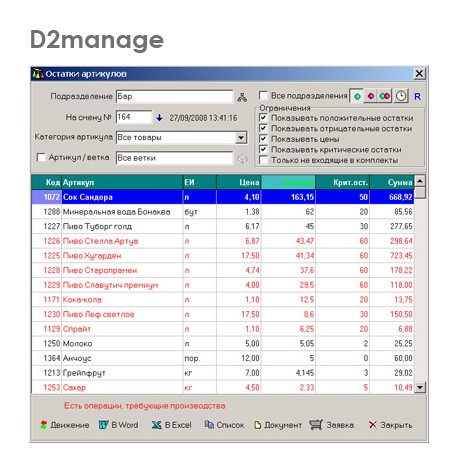
Task: Select the Минеральная вода Бонаква row
Action: pyautogui.click(x=223, y=212)
